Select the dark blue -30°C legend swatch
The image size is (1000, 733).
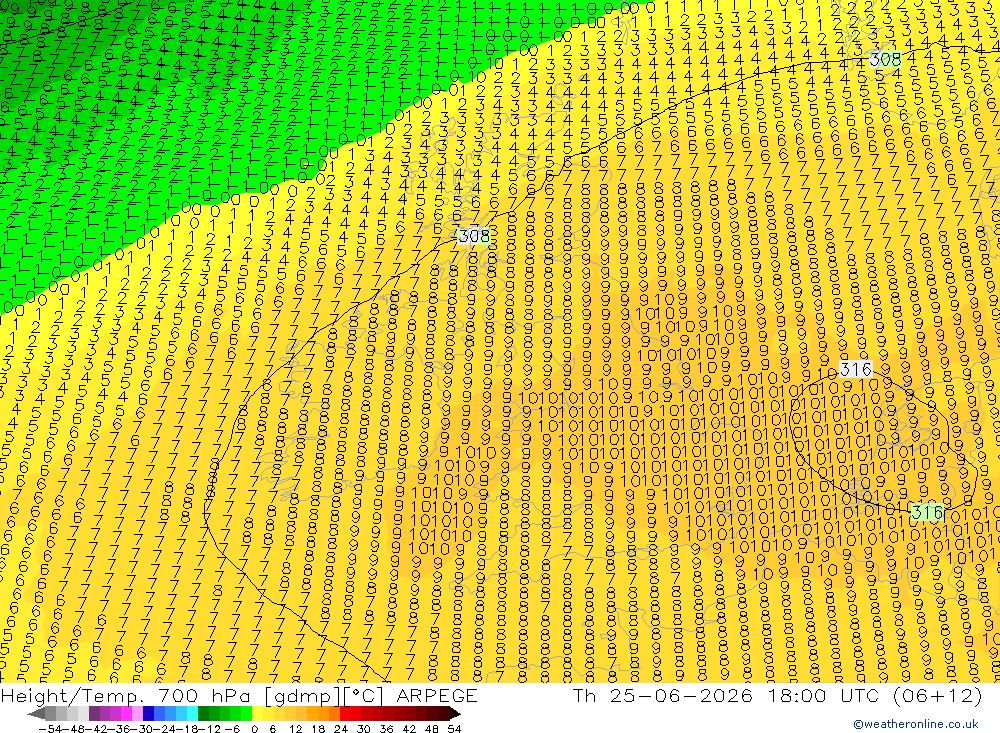click(149, 713)
